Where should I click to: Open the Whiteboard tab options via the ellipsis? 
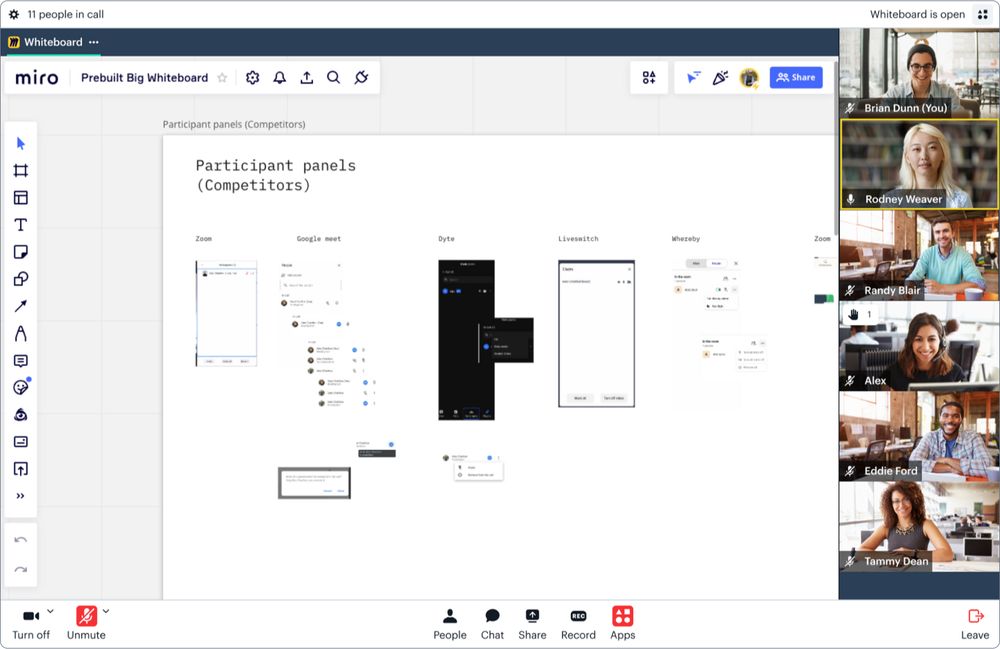(x=93, y=42)
